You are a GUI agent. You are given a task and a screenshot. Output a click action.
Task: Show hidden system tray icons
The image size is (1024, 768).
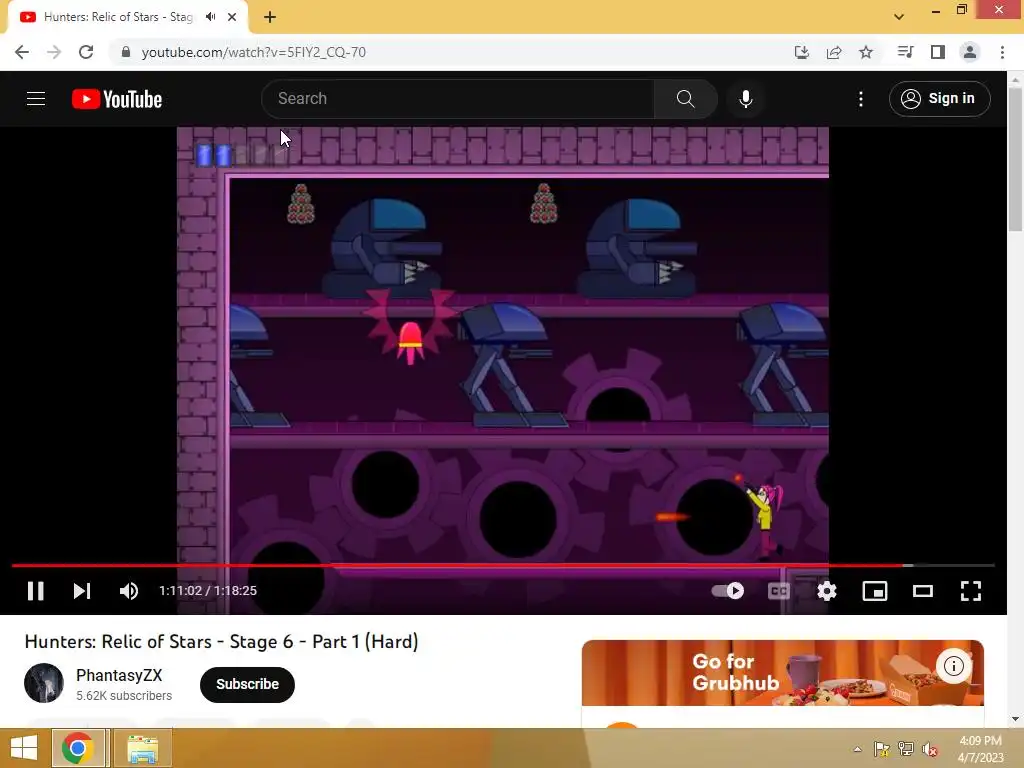click(857, 749)
